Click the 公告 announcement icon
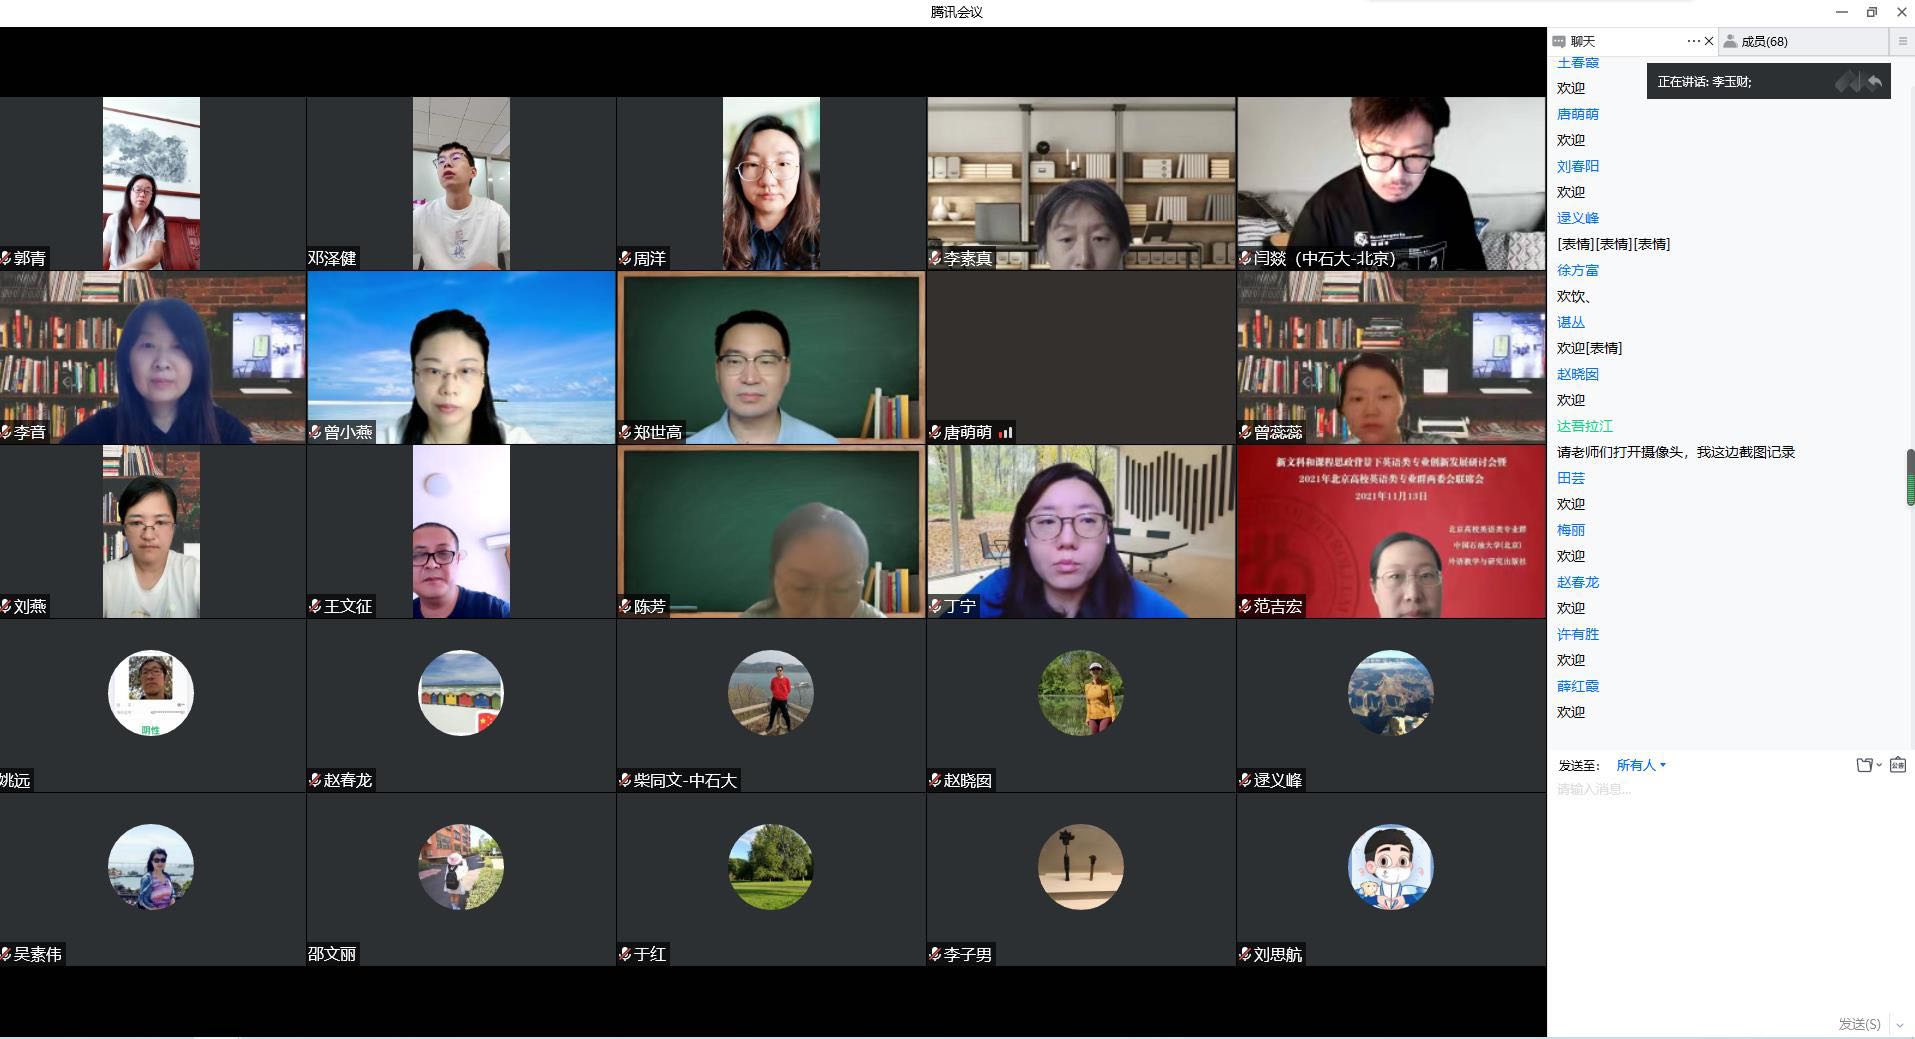Screen dimensions: 1915x1039 (1898, 765)
